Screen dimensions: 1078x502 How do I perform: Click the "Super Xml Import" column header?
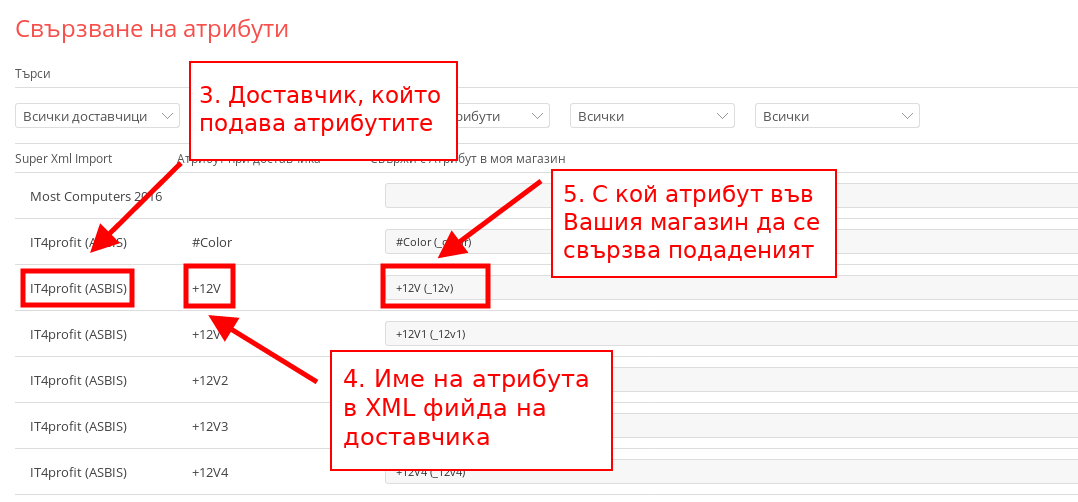pos(63,159)
